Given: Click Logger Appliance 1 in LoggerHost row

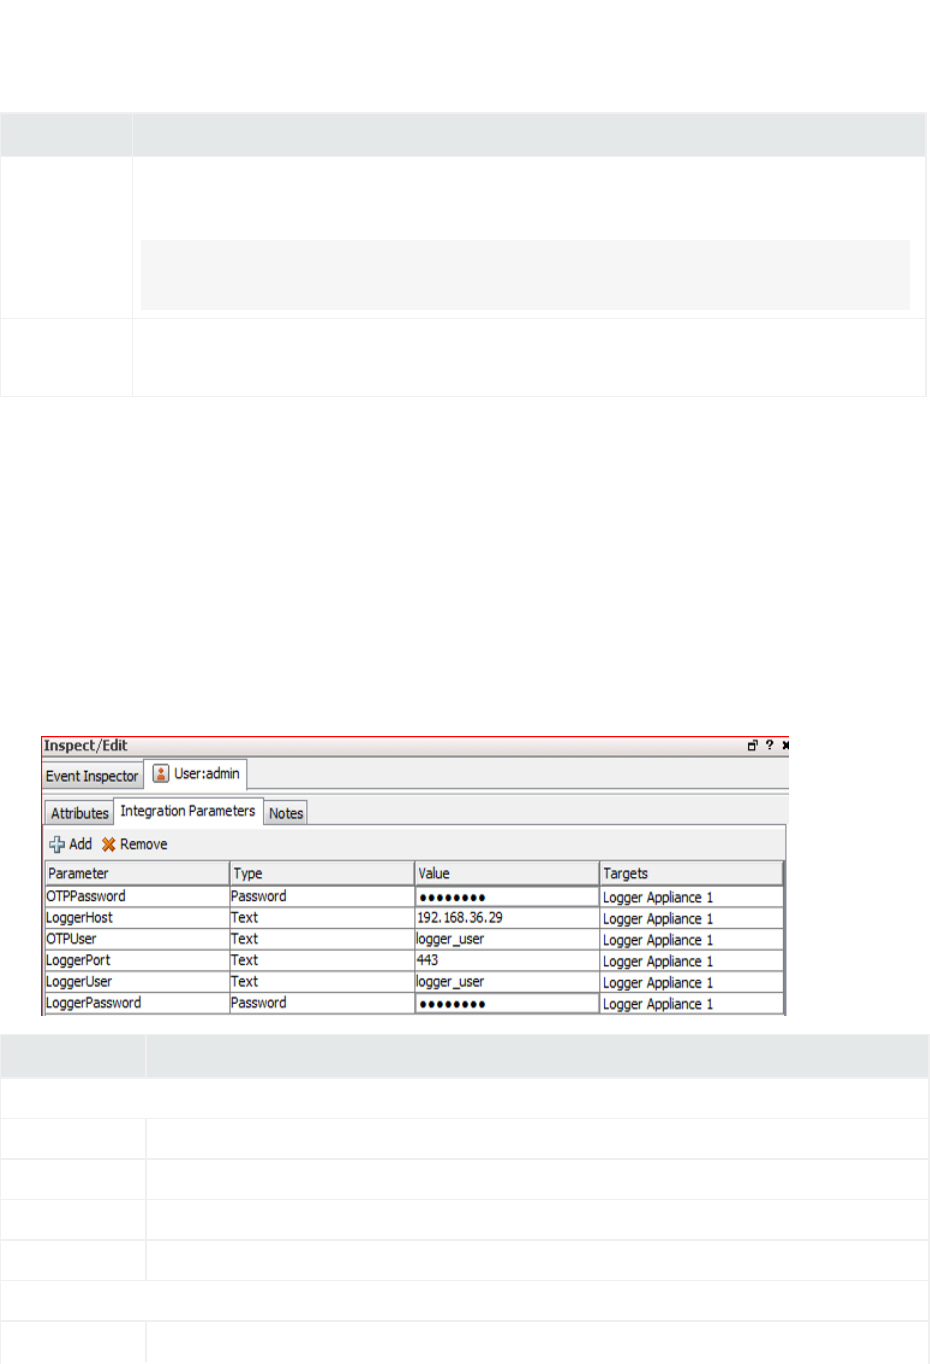Looking at the screenshot, I should coord(691,918).
